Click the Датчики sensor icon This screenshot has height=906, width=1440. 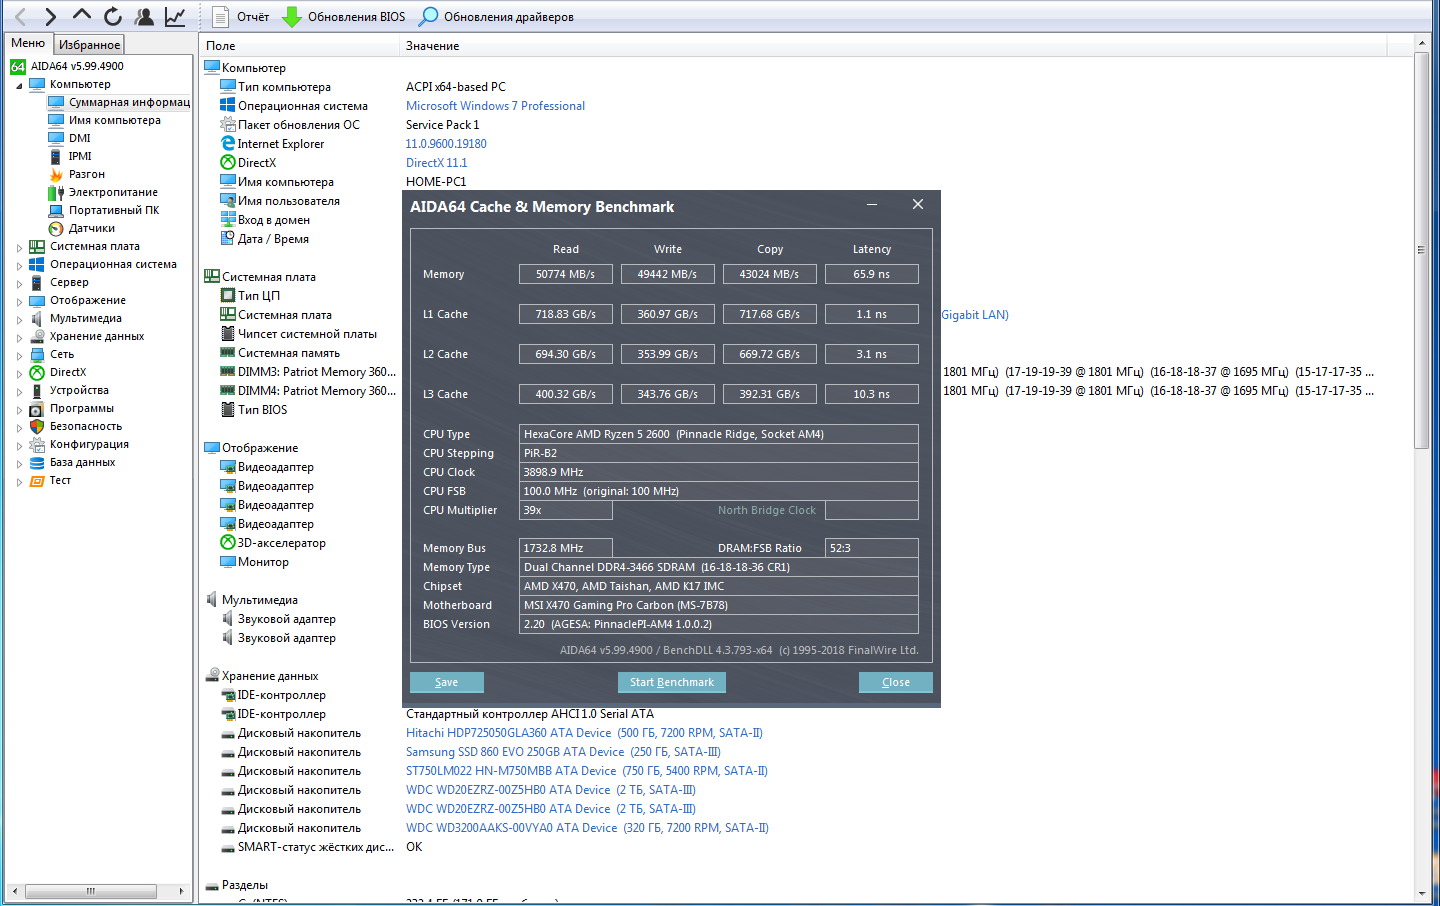56,228
